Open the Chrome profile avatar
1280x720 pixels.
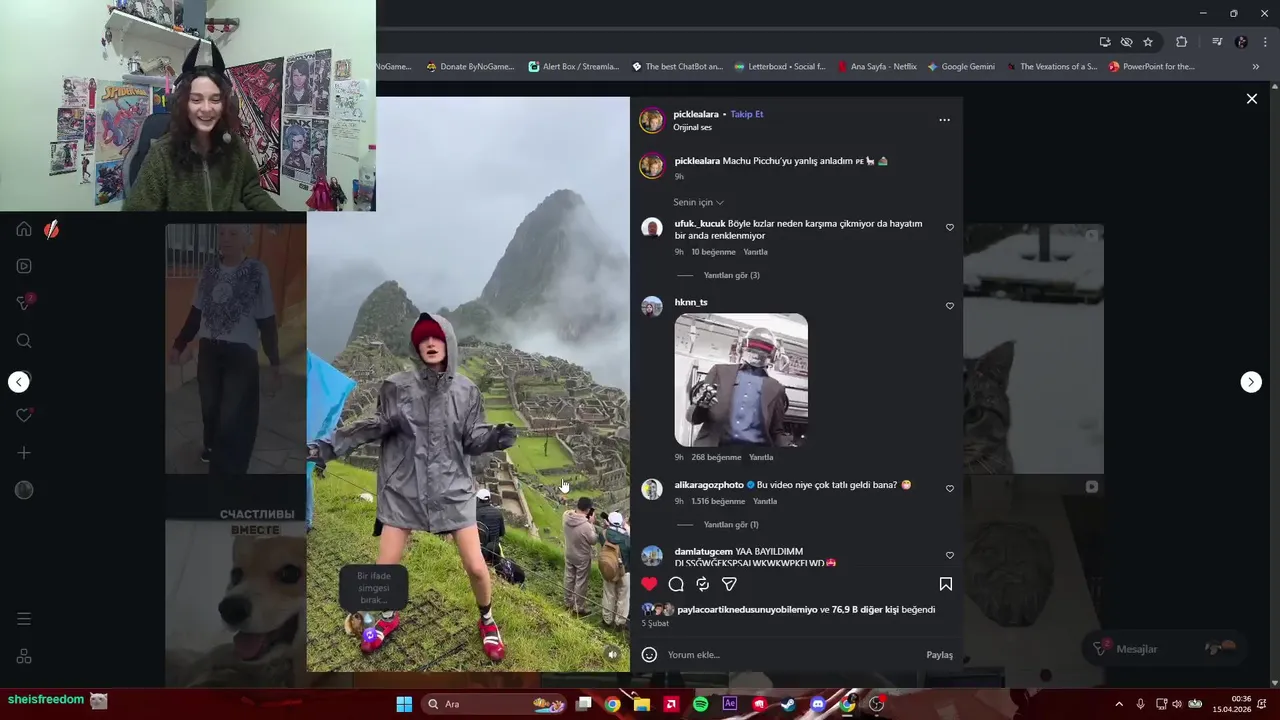[x=1241, y=42]
